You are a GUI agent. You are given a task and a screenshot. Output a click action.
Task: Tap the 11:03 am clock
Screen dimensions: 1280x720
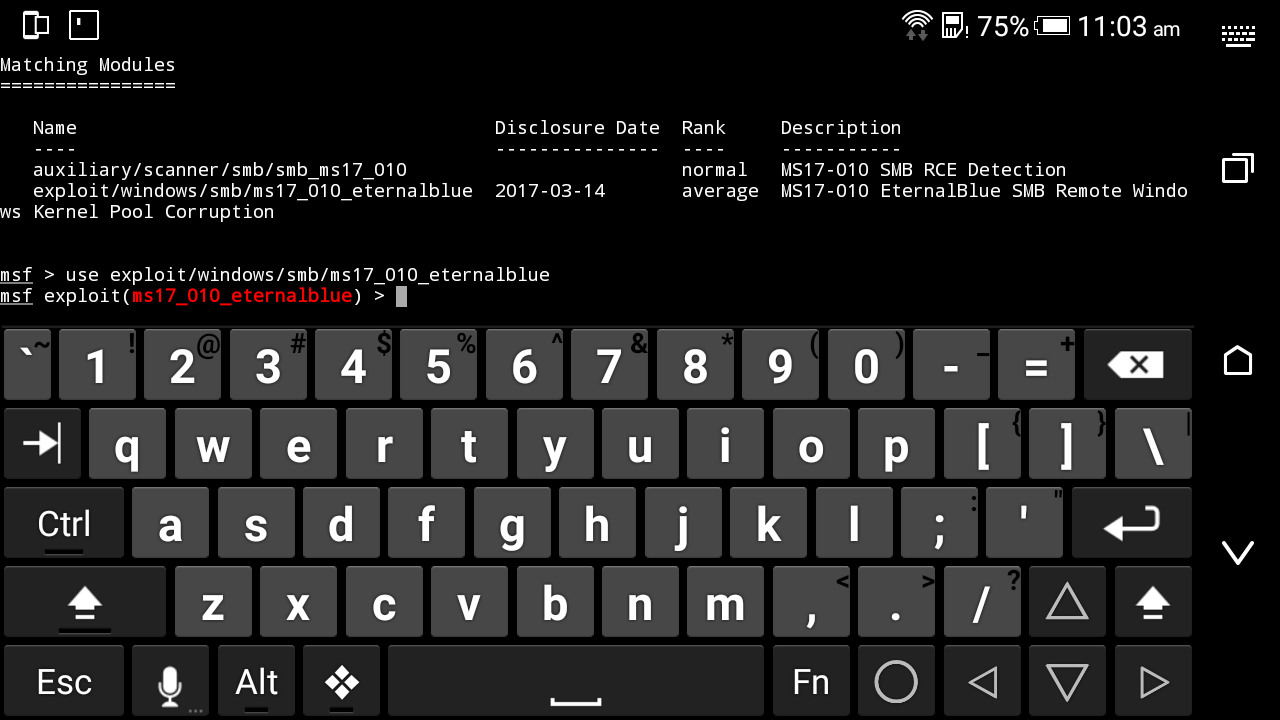(1129, 27)
